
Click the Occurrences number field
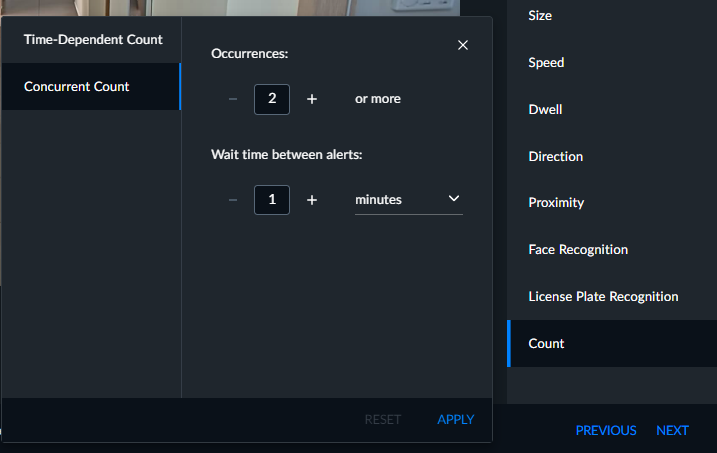pos(272,99)
